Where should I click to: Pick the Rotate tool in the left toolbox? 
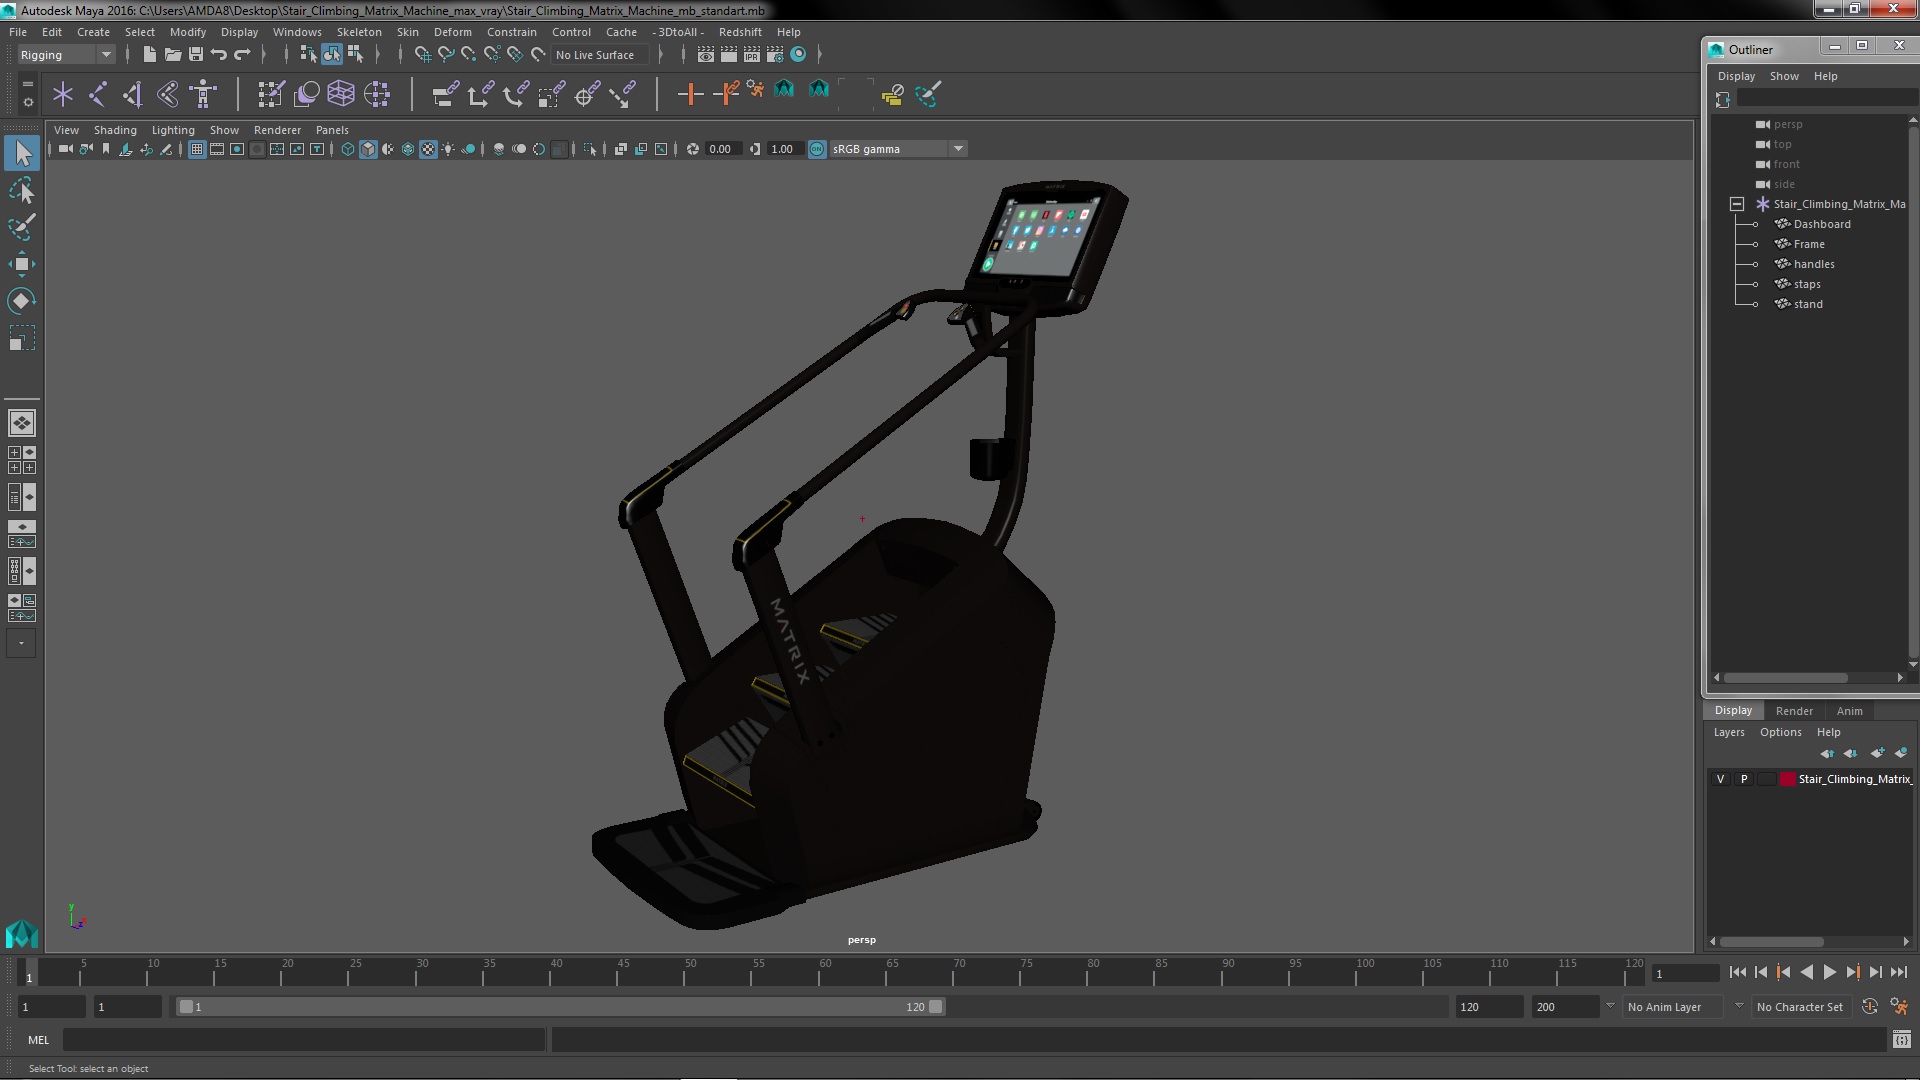pos(22,301)
